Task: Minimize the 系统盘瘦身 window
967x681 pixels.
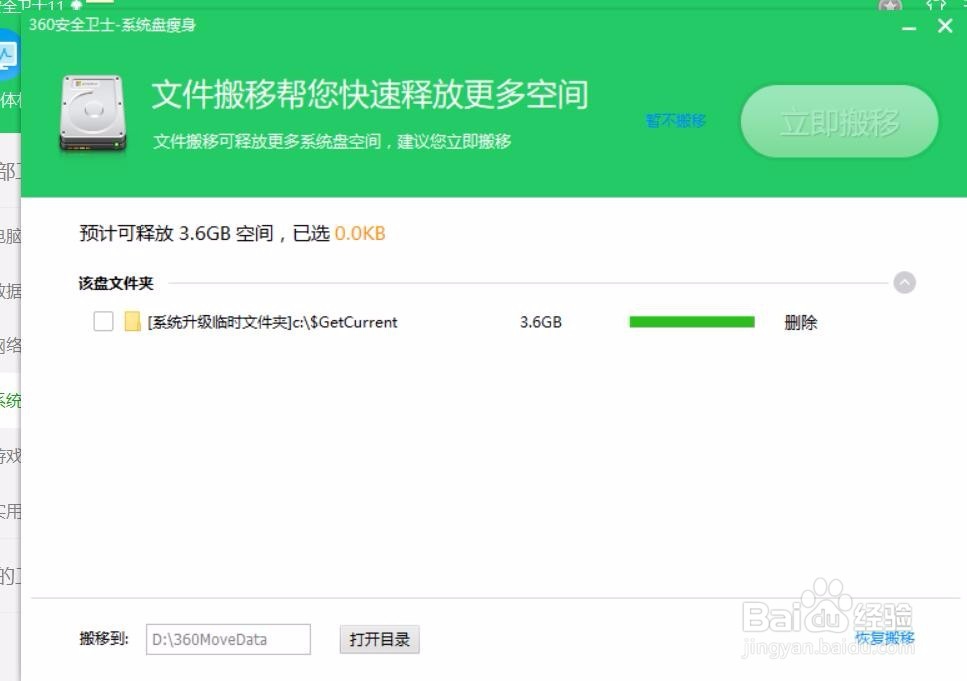Action: (x=908, y=28)
